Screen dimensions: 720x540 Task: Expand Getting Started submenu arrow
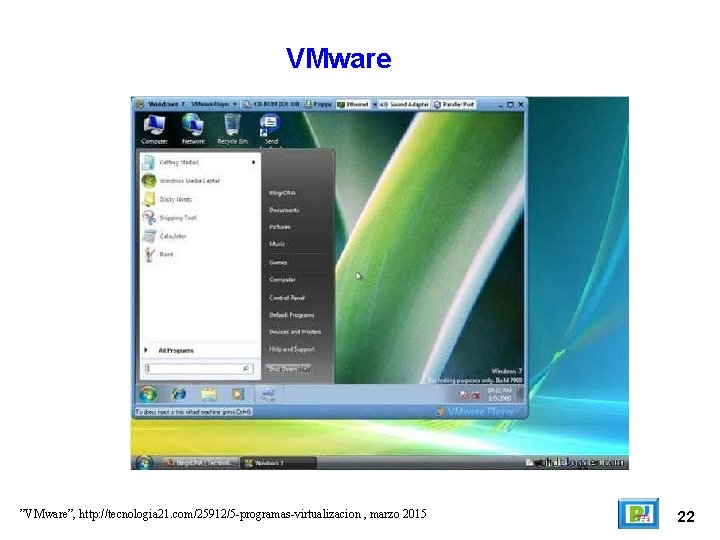(253, 162)
